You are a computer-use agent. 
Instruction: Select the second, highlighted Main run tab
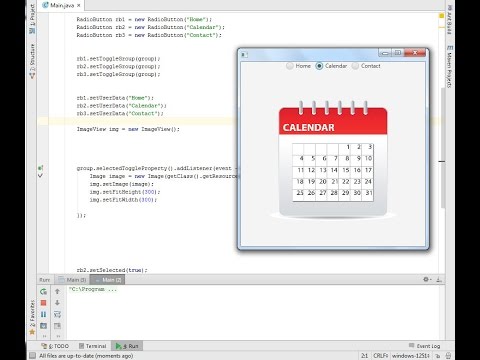108,280
